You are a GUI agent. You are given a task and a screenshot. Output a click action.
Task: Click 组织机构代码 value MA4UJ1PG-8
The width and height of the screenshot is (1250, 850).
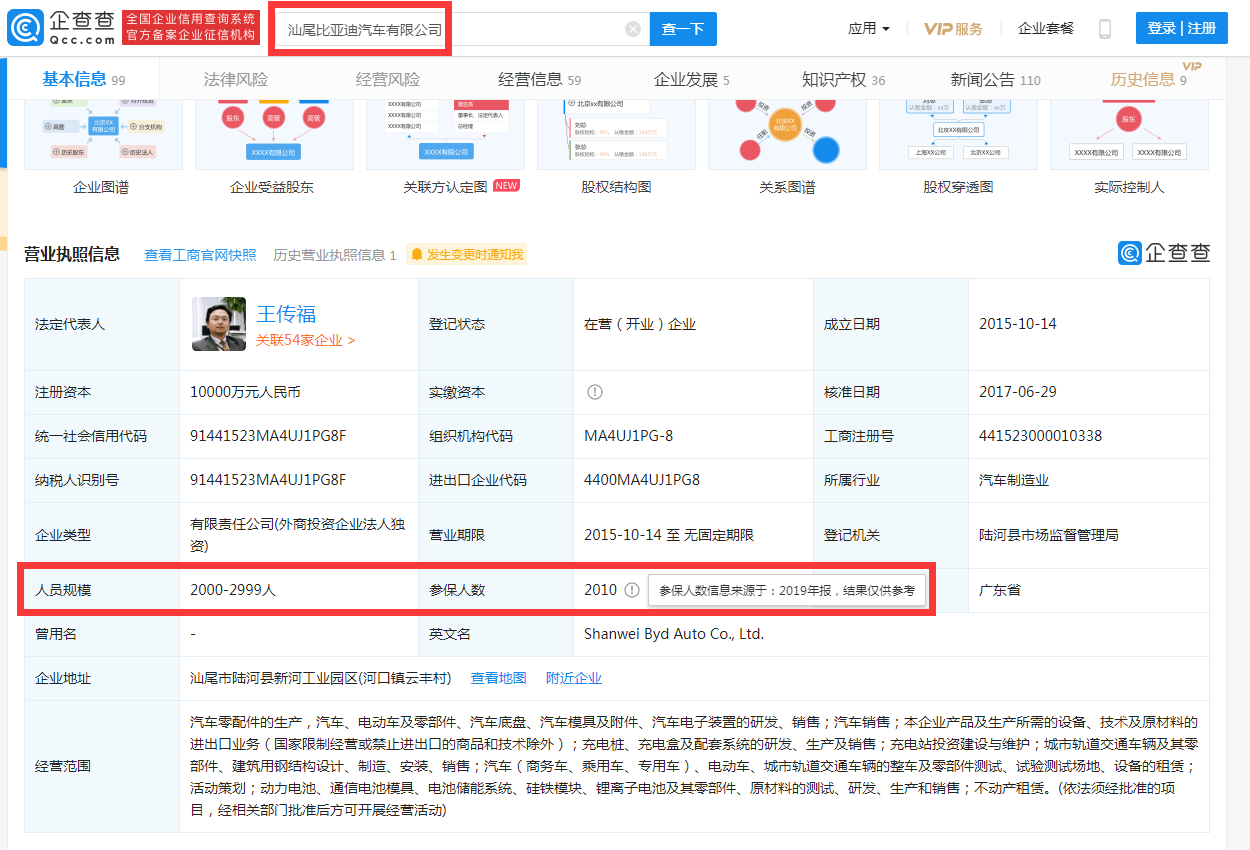pyautogui.click(x=628, y=436)
